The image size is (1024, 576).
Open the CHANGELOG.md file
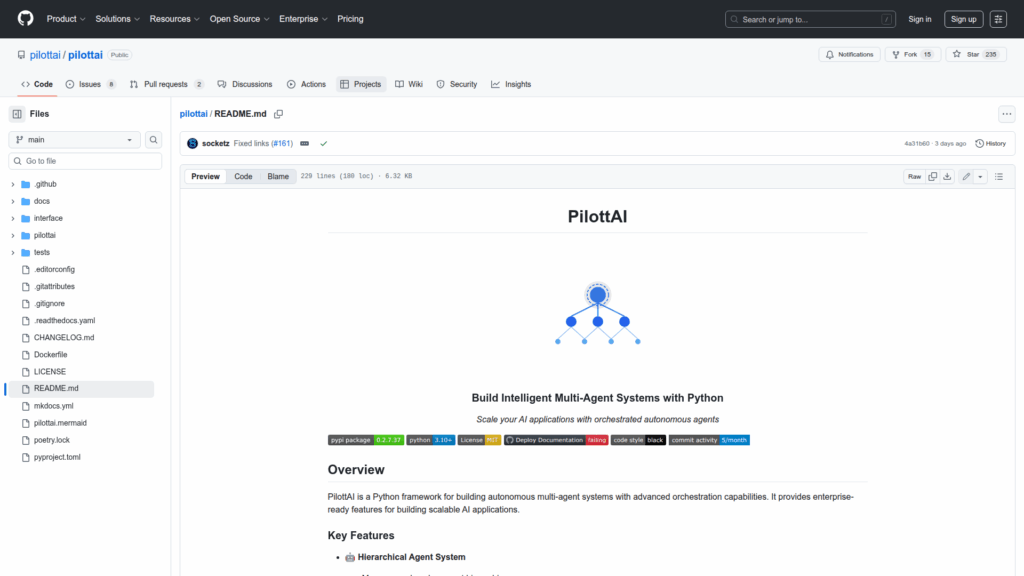(64, 338)
